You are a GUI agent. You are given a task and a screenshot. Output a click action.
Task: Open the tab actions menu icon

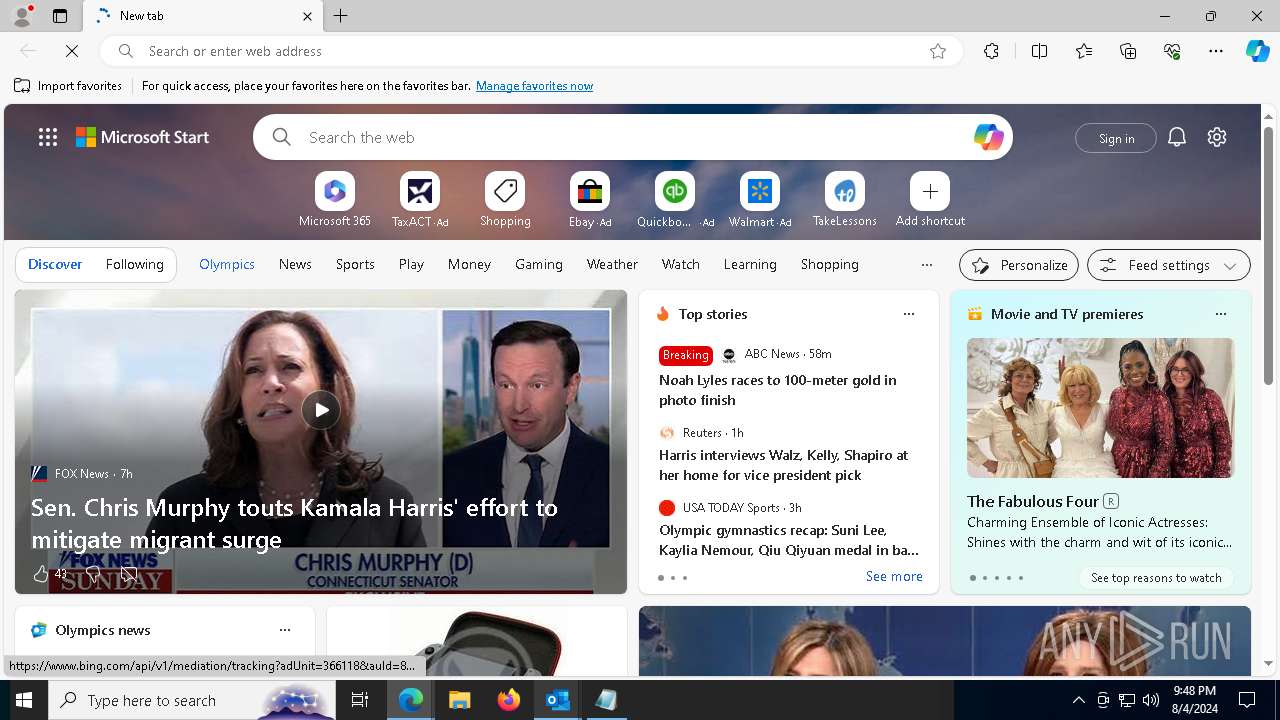(x=60, y=16)
